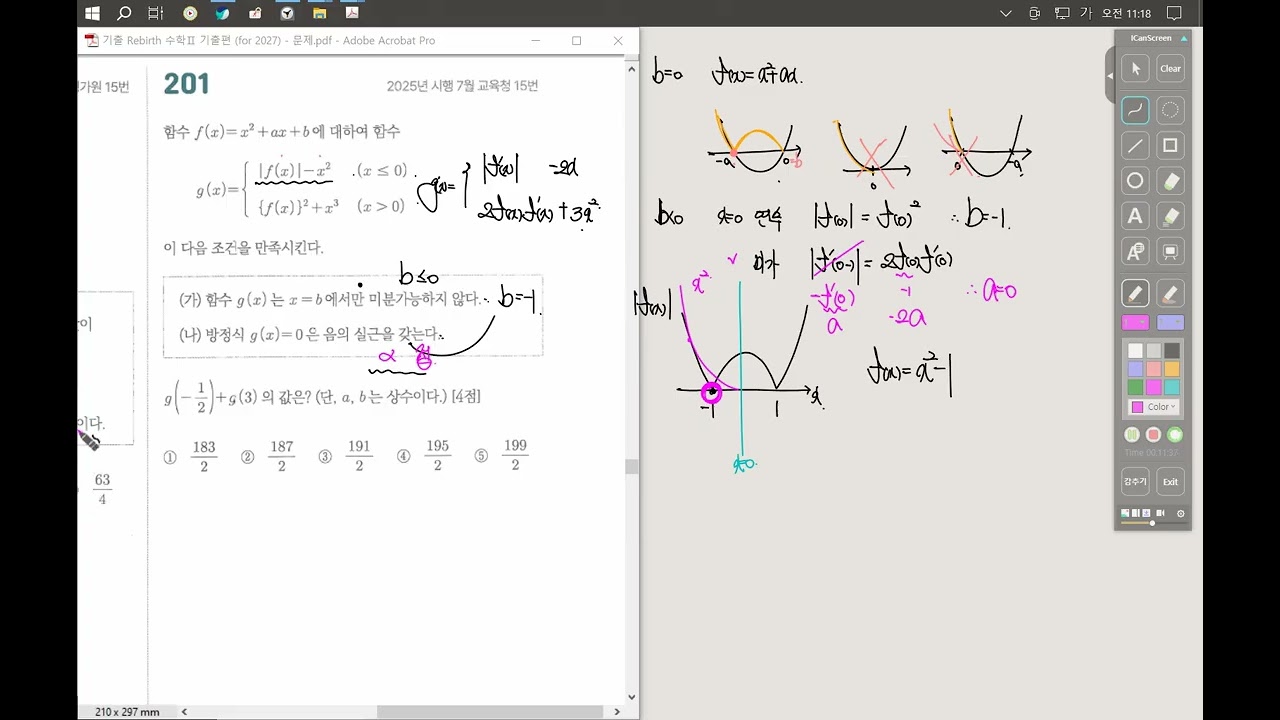Click the split-panel icon at toolbar bottom
Screen dimensions: 1280x720
pyautogui.click(x=1136, y=513)
